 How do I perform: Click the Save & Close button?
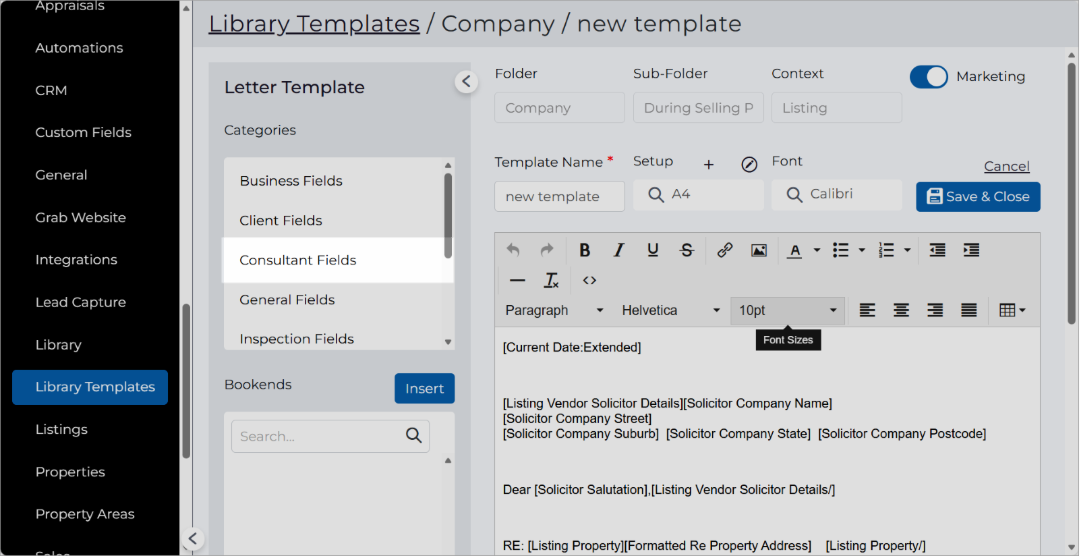point(978,196)
